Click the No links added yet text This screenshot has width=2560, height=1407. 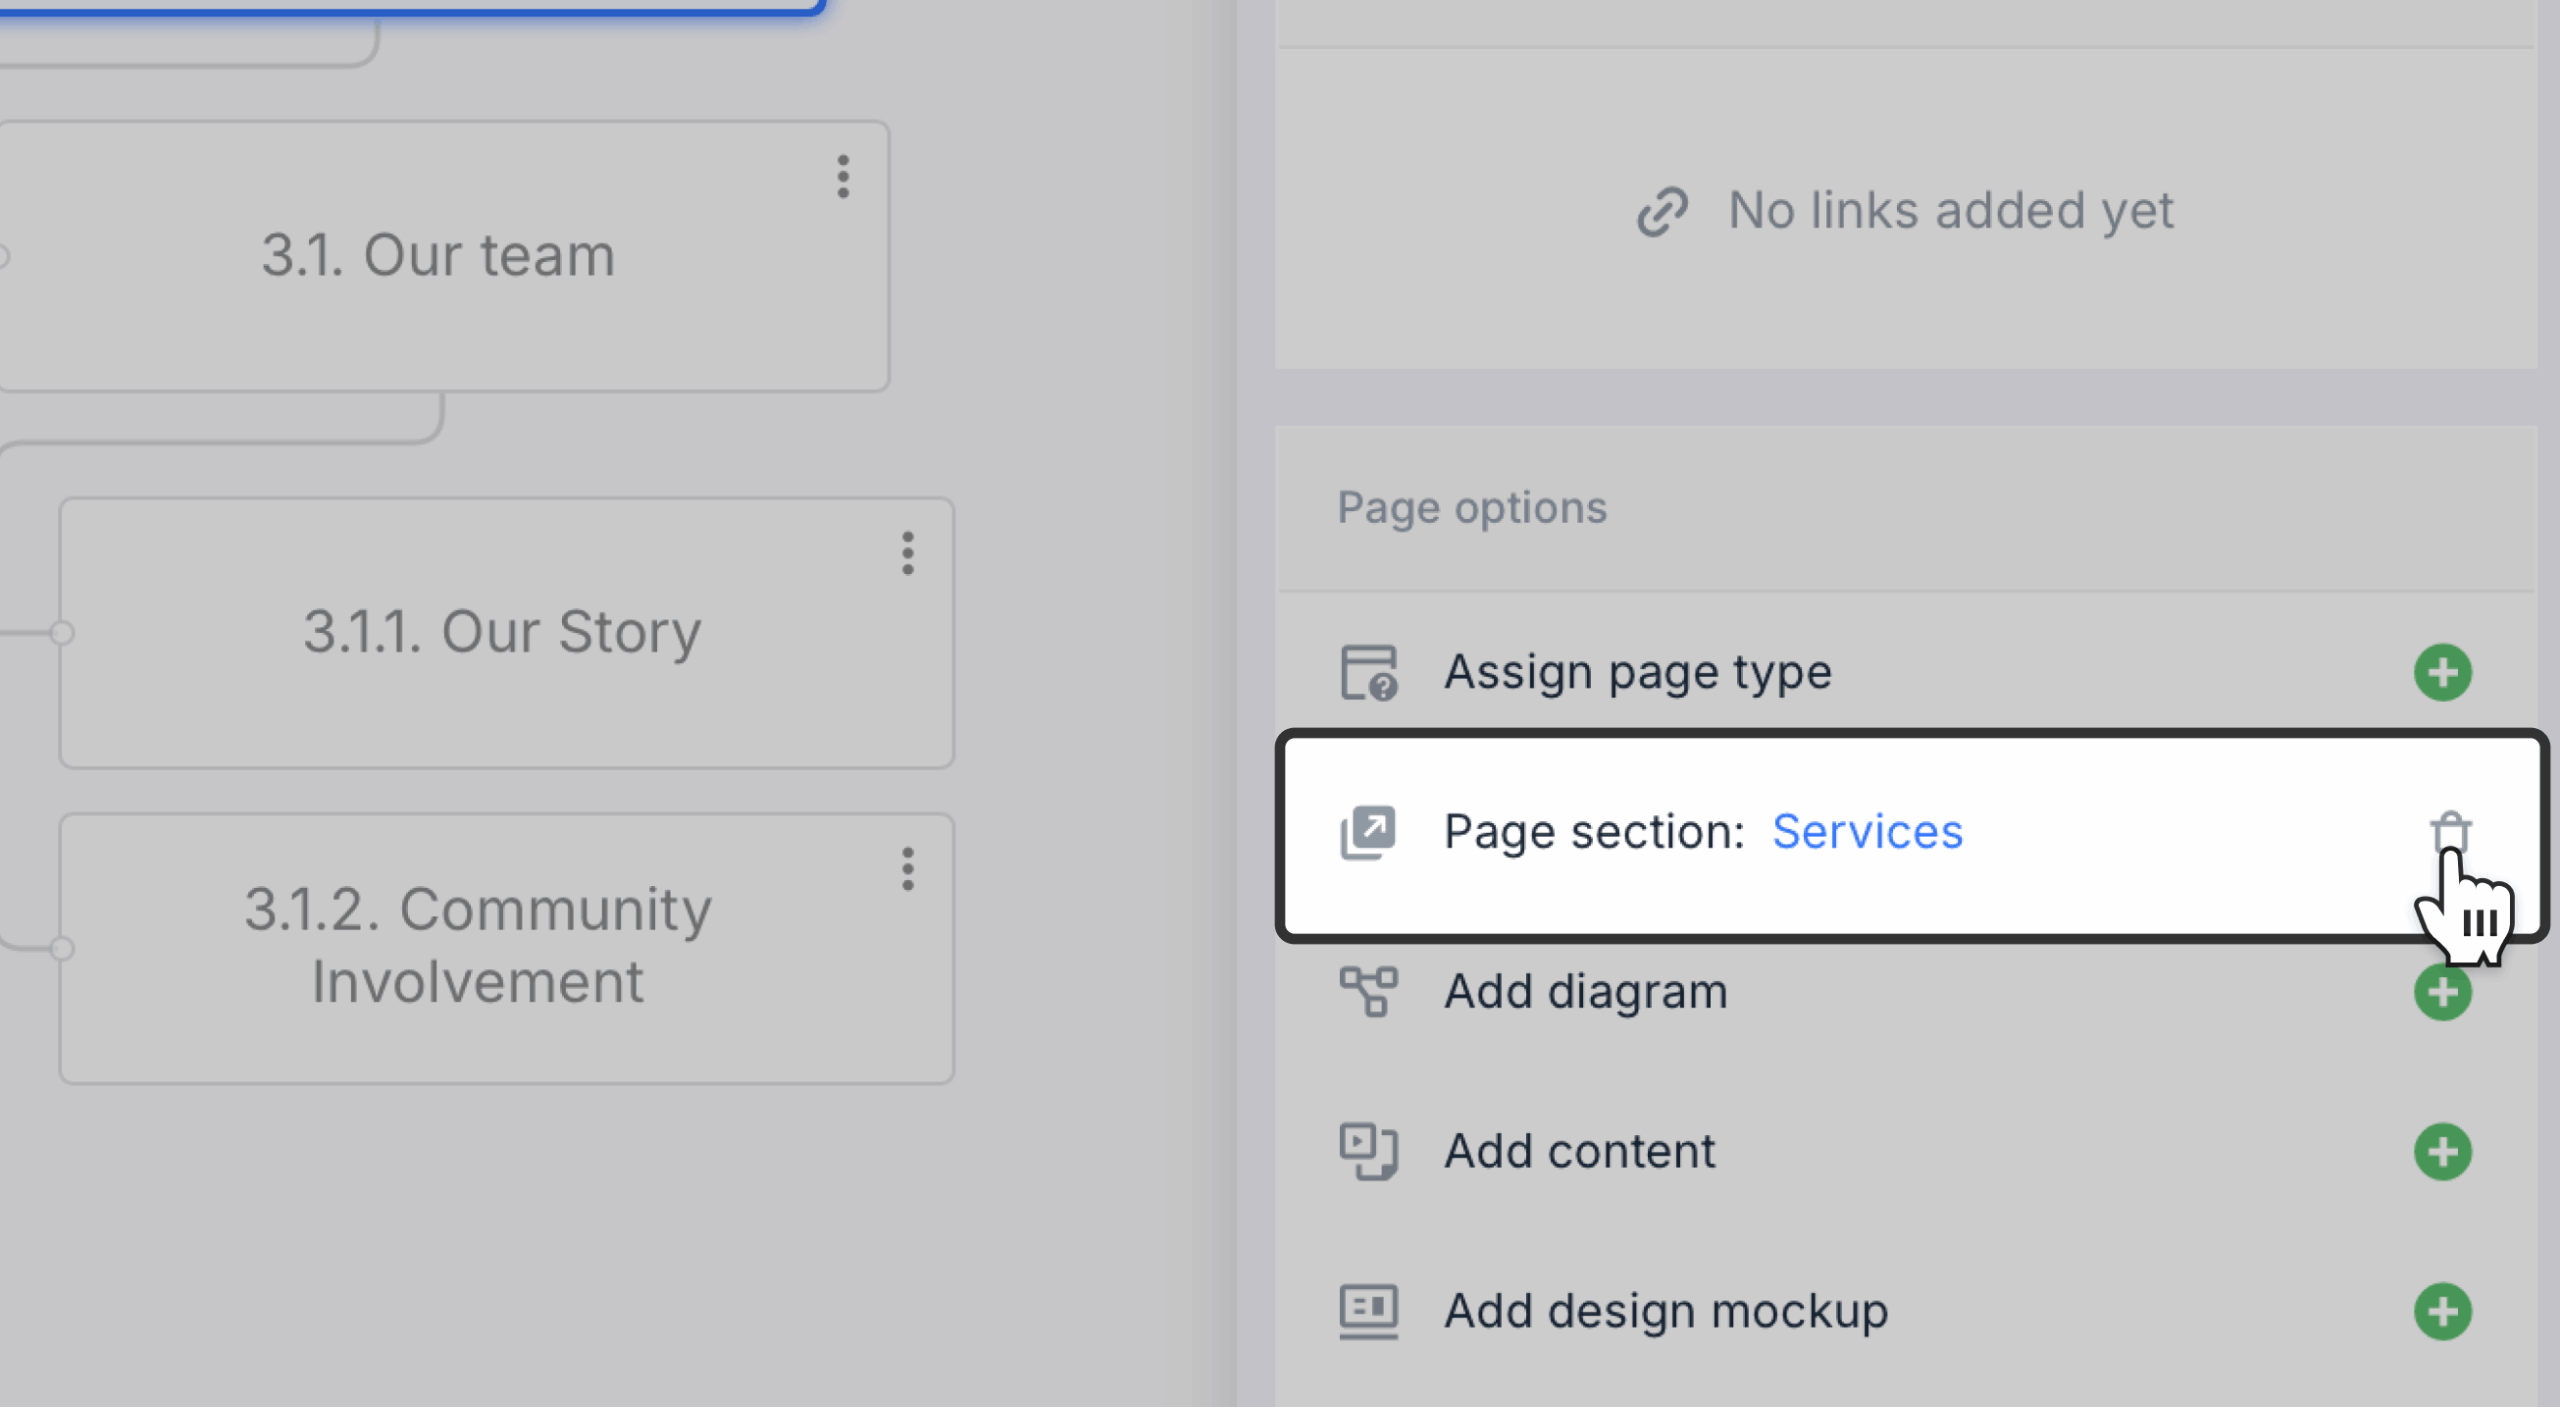[x=1951, y=211]
